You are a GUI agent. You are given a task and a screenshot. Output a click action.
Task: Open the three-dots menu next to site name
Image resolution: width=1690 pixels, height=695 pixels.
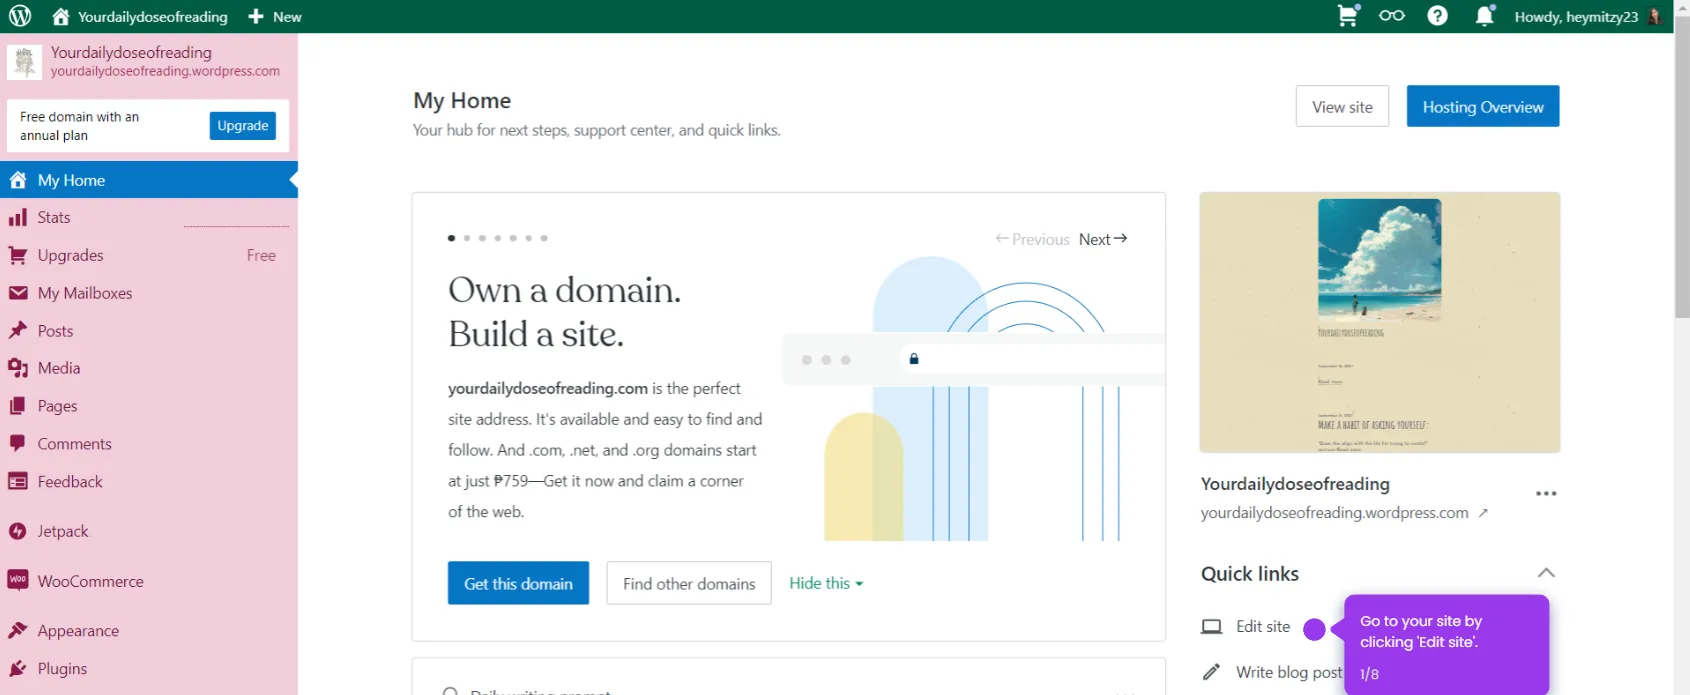tap(1546, 493)
